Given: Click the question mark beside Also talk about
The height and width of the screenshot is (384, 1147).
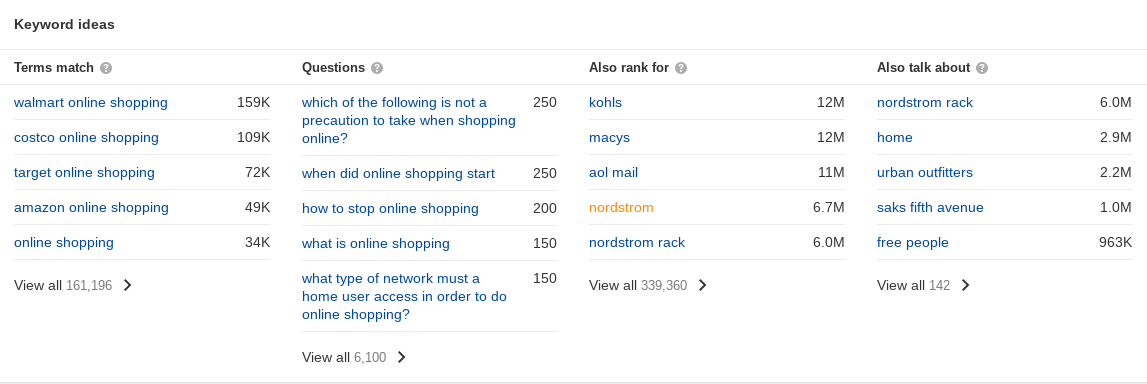Looking at the screenshot, I should coord(982,68).
